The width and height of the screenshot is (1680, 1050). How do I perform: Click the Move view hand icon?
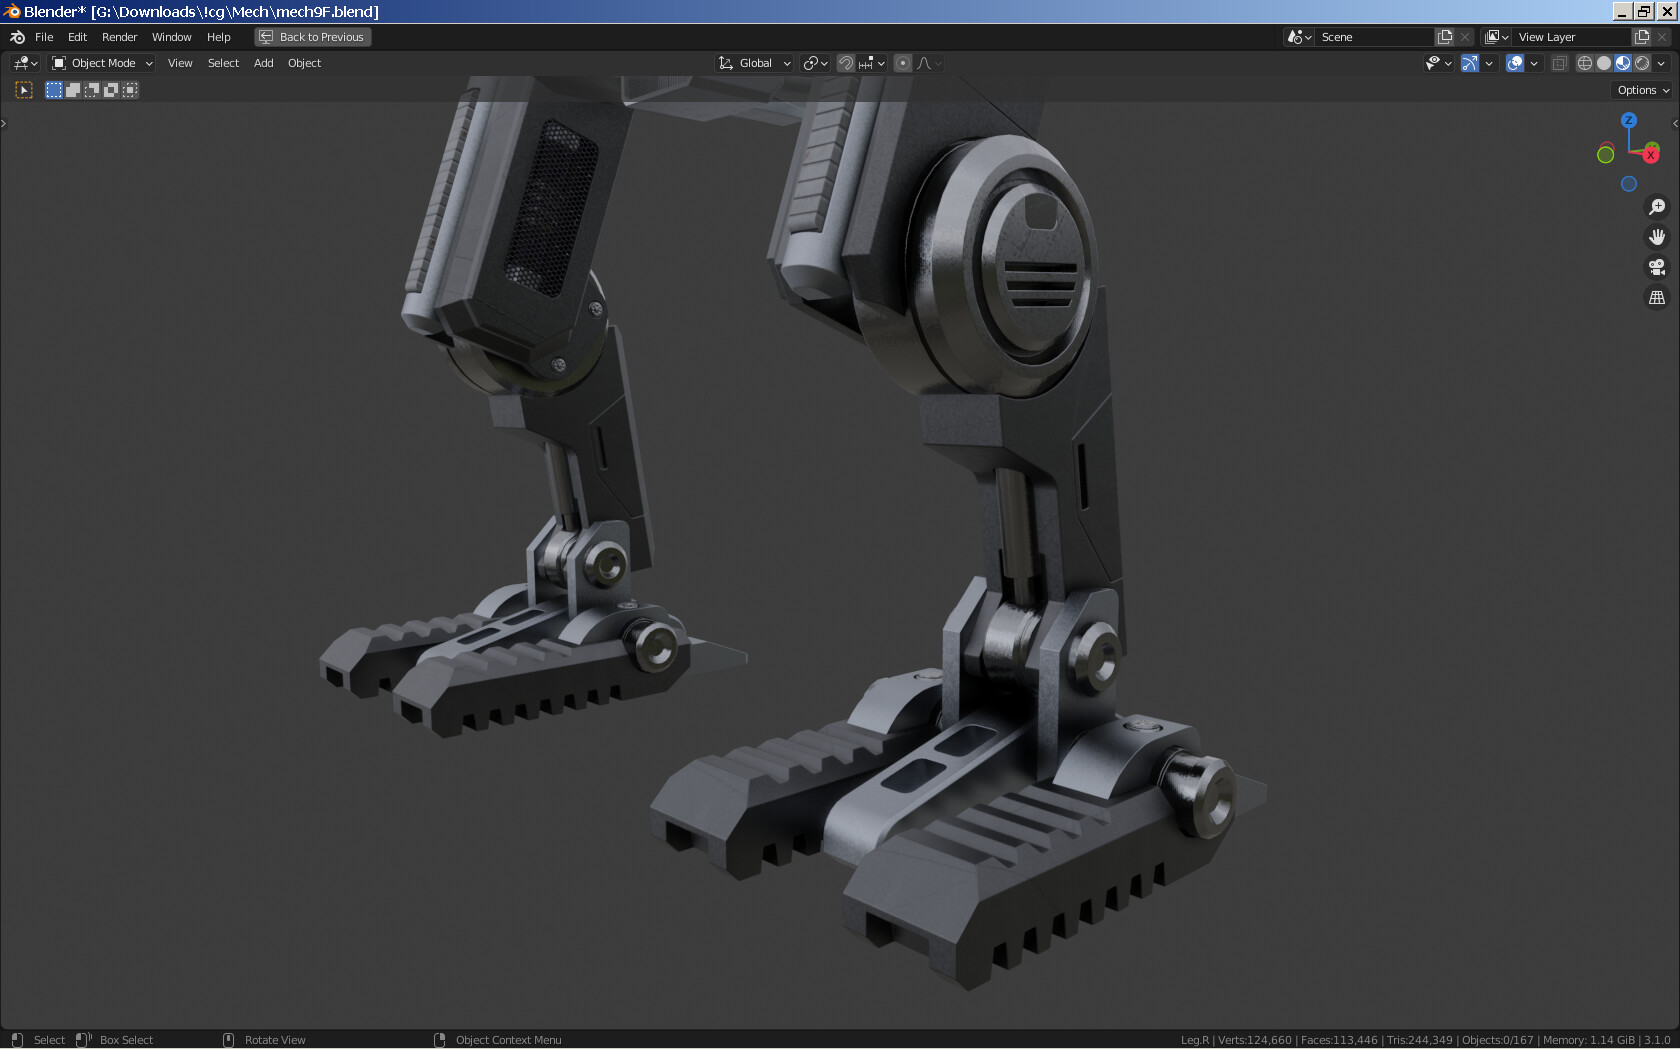(x=1657, y=237)
